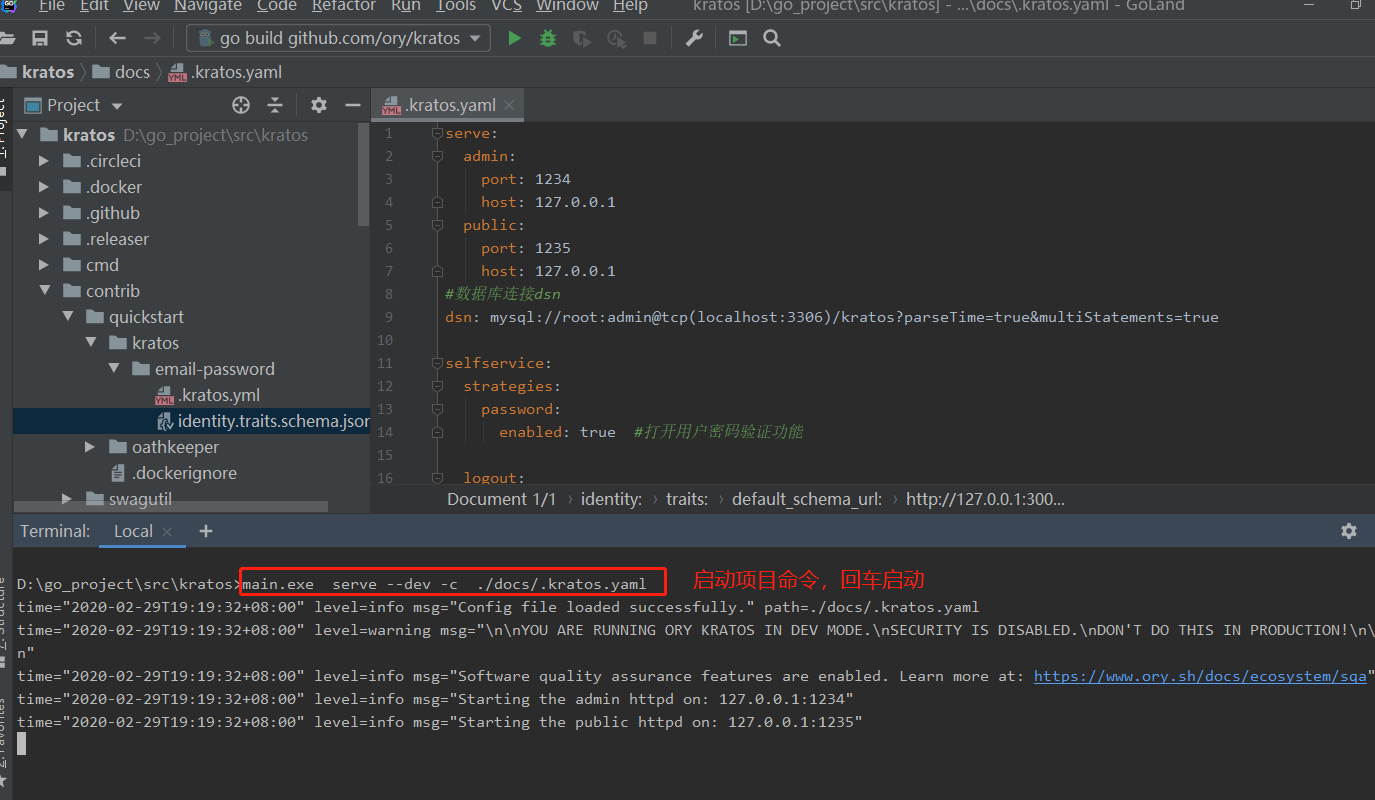Open the ory.sh sqa documentation link
Viewport: 1375px width, 800px height.
[x=1200, y=676]
